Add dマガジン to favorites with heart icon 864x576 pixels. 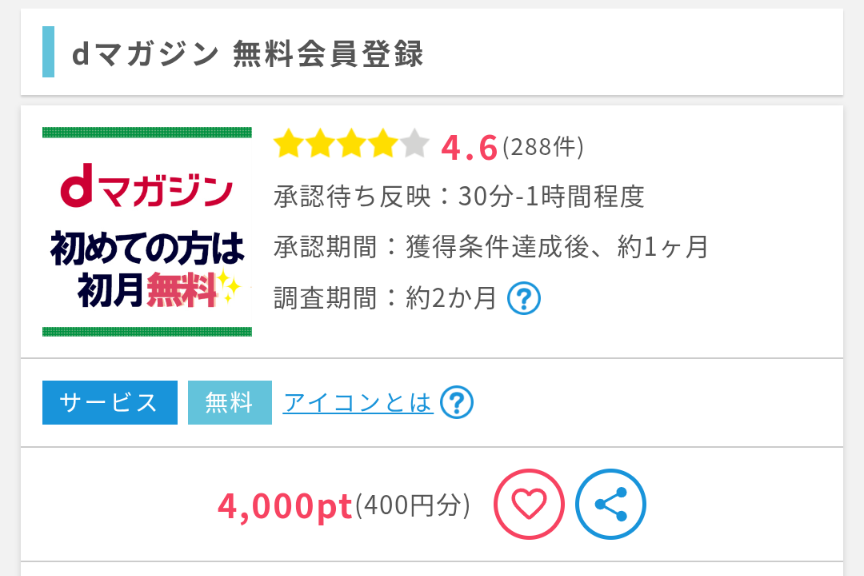529,505
